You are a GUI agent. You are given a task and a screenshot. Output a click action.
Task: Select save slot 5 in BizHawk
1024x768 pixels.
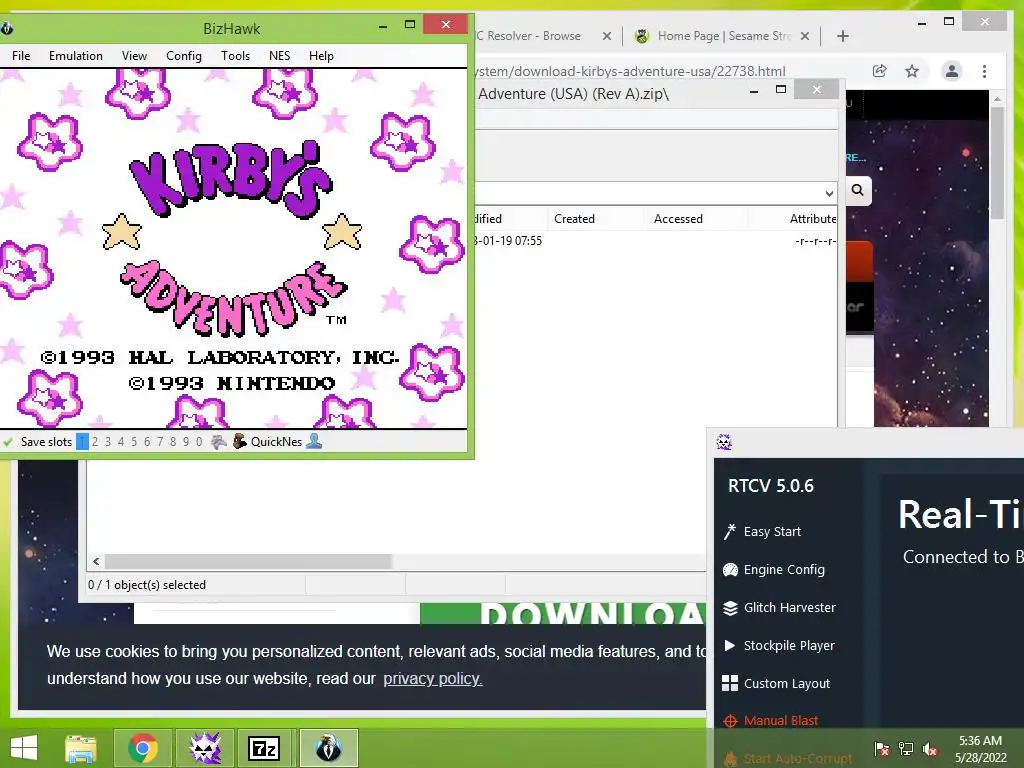(x=134, y=441)
